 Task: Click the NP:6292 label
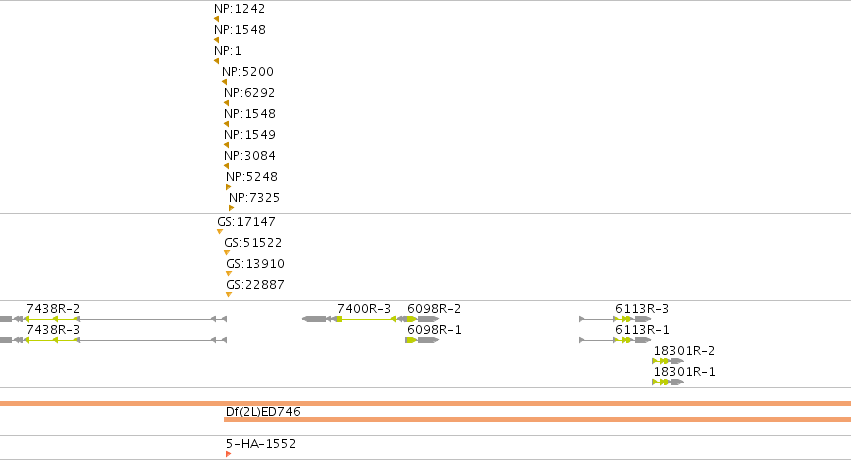click(250, 93)
